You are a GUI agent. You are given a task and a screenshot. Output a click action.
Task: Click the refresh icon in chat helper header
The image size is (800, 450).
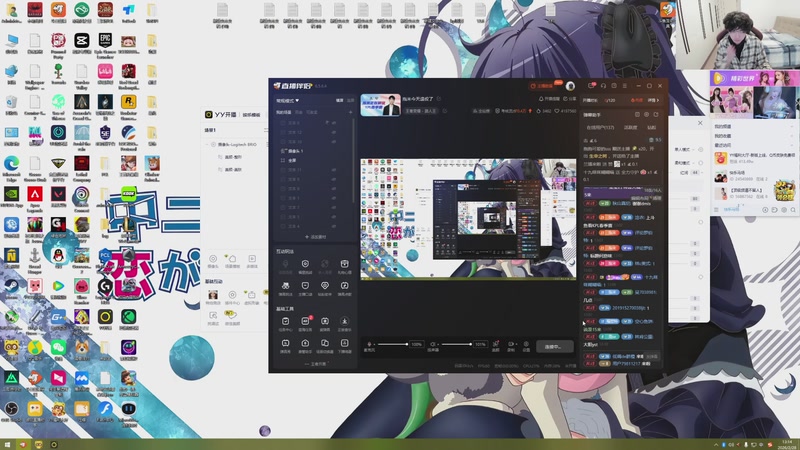[x=656, y=115]
